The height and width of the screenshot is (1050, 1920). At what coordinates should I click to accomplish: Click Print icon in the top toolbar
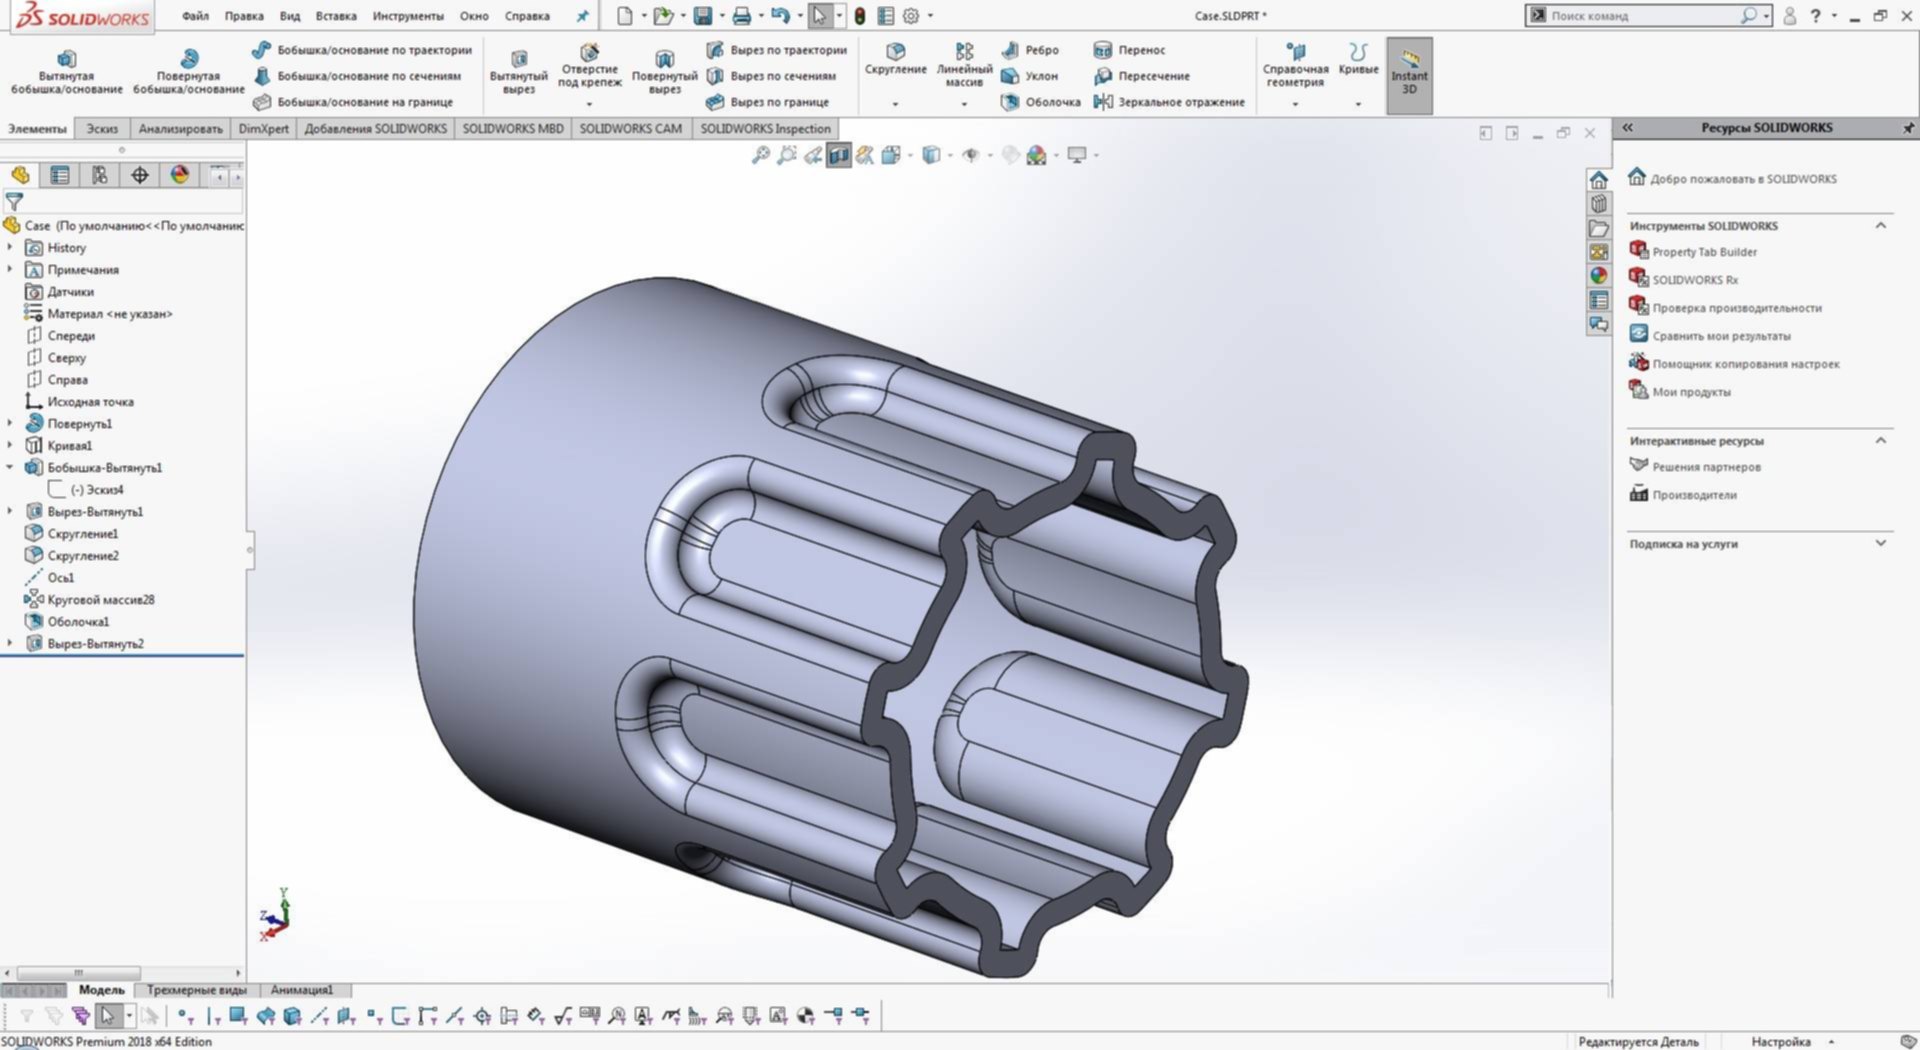742,16
